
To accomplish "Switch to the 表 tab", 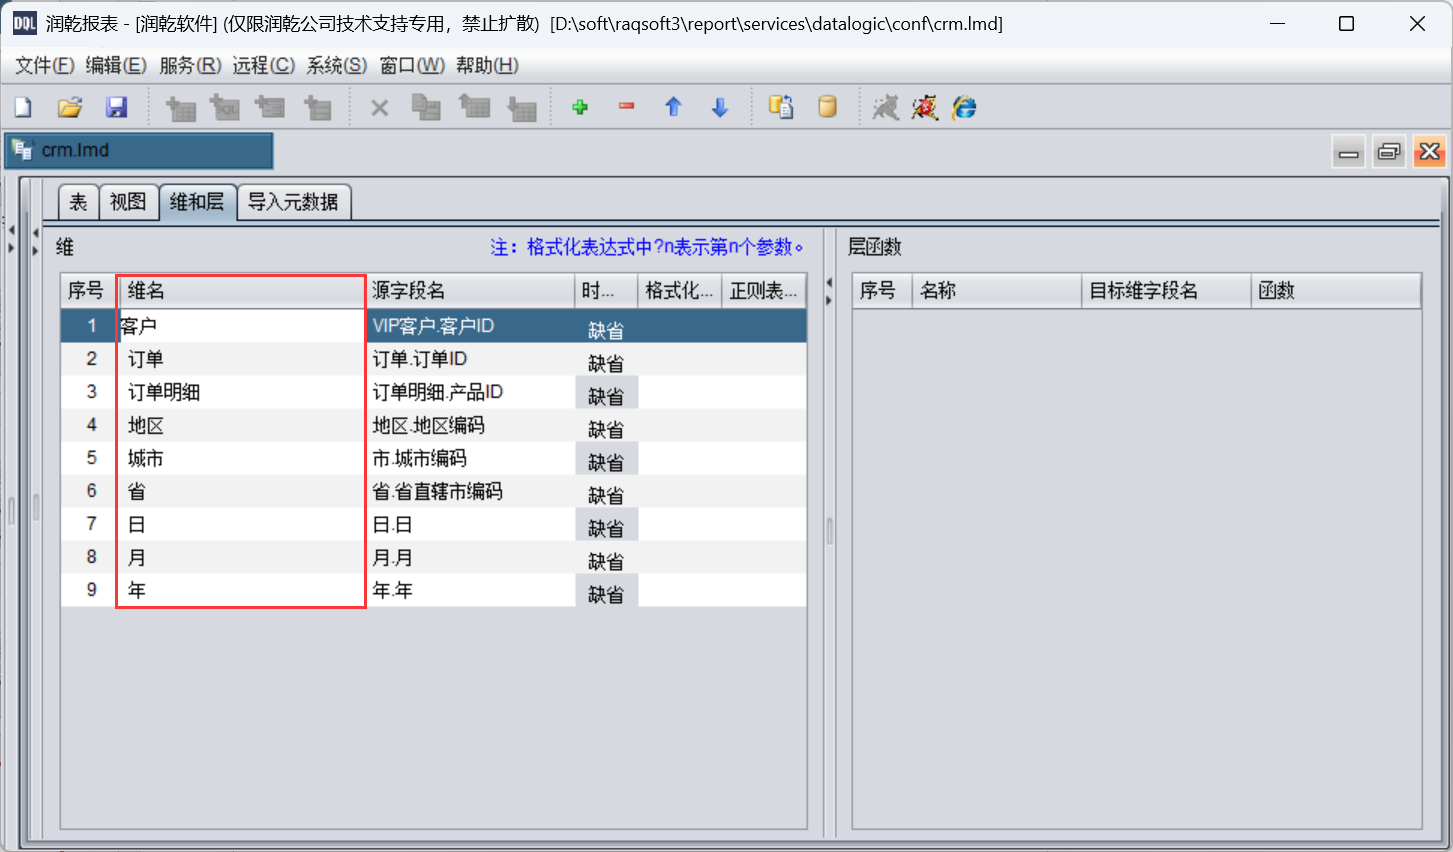I will pyautogui.click(x=78, y=202).
